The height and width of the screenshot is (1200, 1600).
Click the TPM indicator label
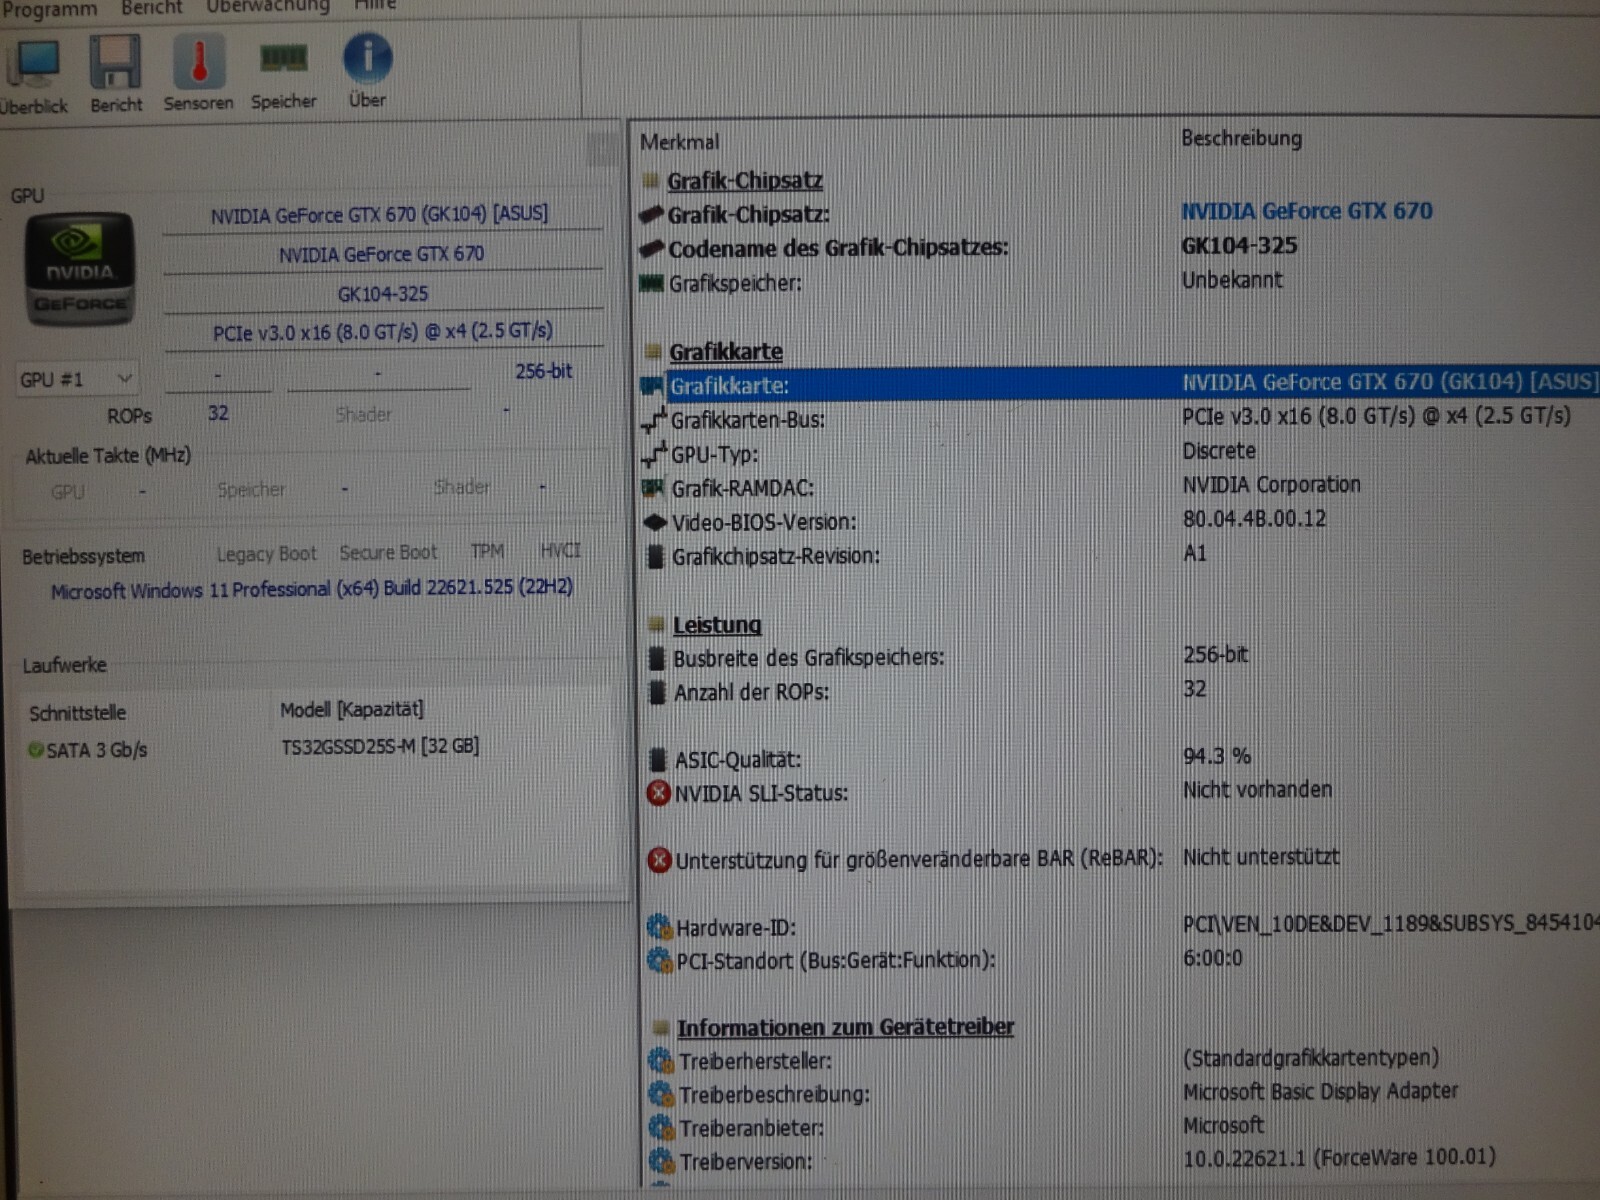pos(487,551)
